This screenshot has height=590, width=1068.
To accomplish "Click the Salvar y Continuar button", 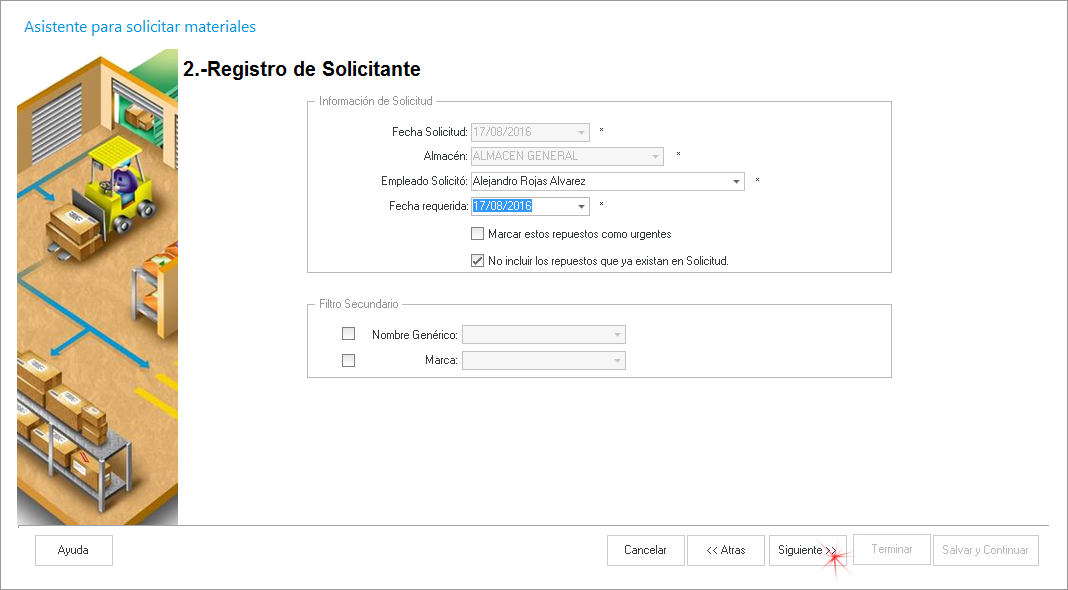I will (985, 550).
